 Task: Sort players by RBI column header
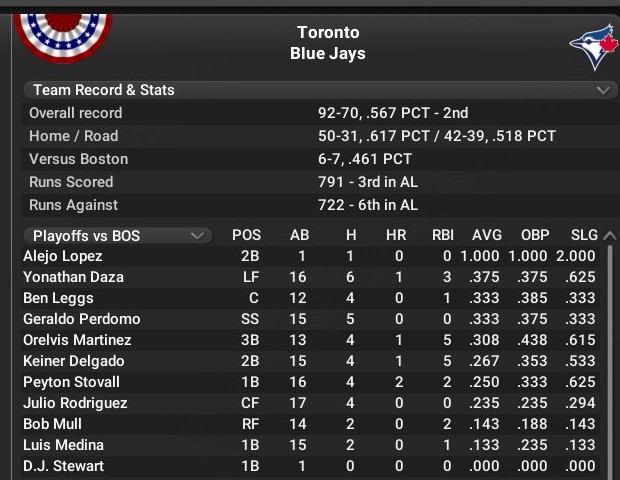[442, 236]
